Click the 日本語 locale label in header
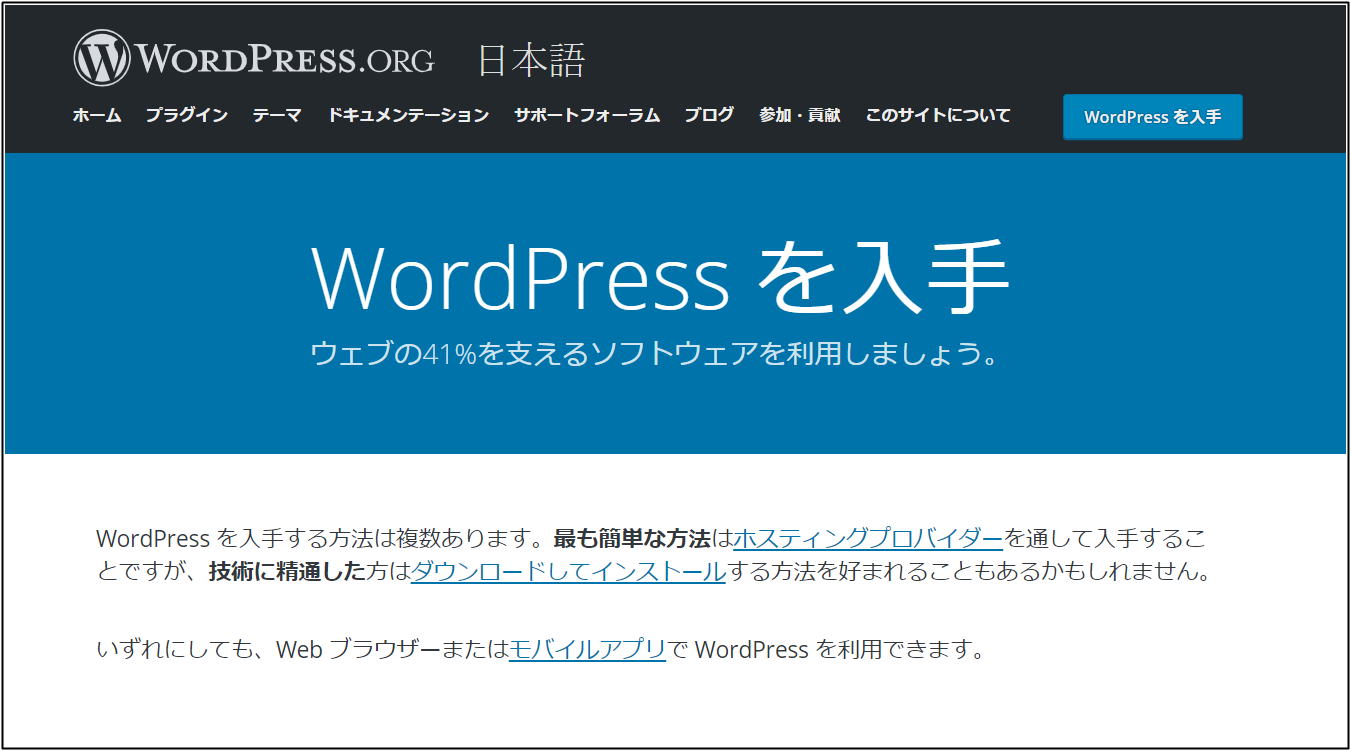Viewport: 1351px width, 751px height. point(531,60)
